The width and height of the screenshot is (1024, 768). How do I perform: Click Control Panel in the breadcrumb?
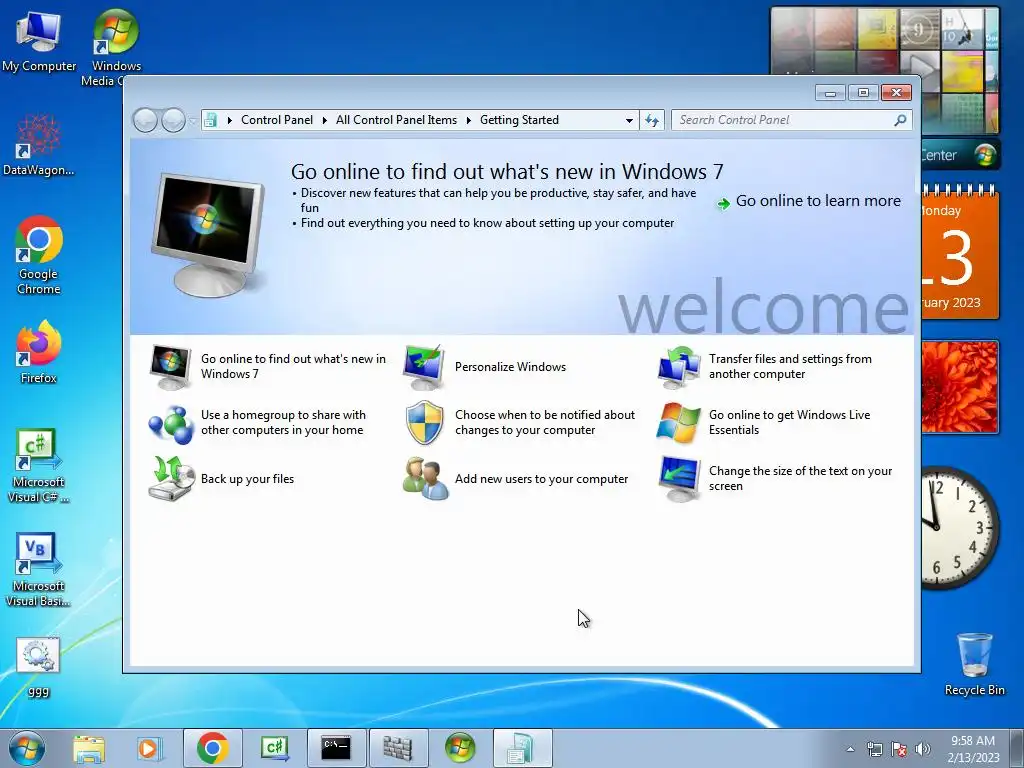click(277, 120)
